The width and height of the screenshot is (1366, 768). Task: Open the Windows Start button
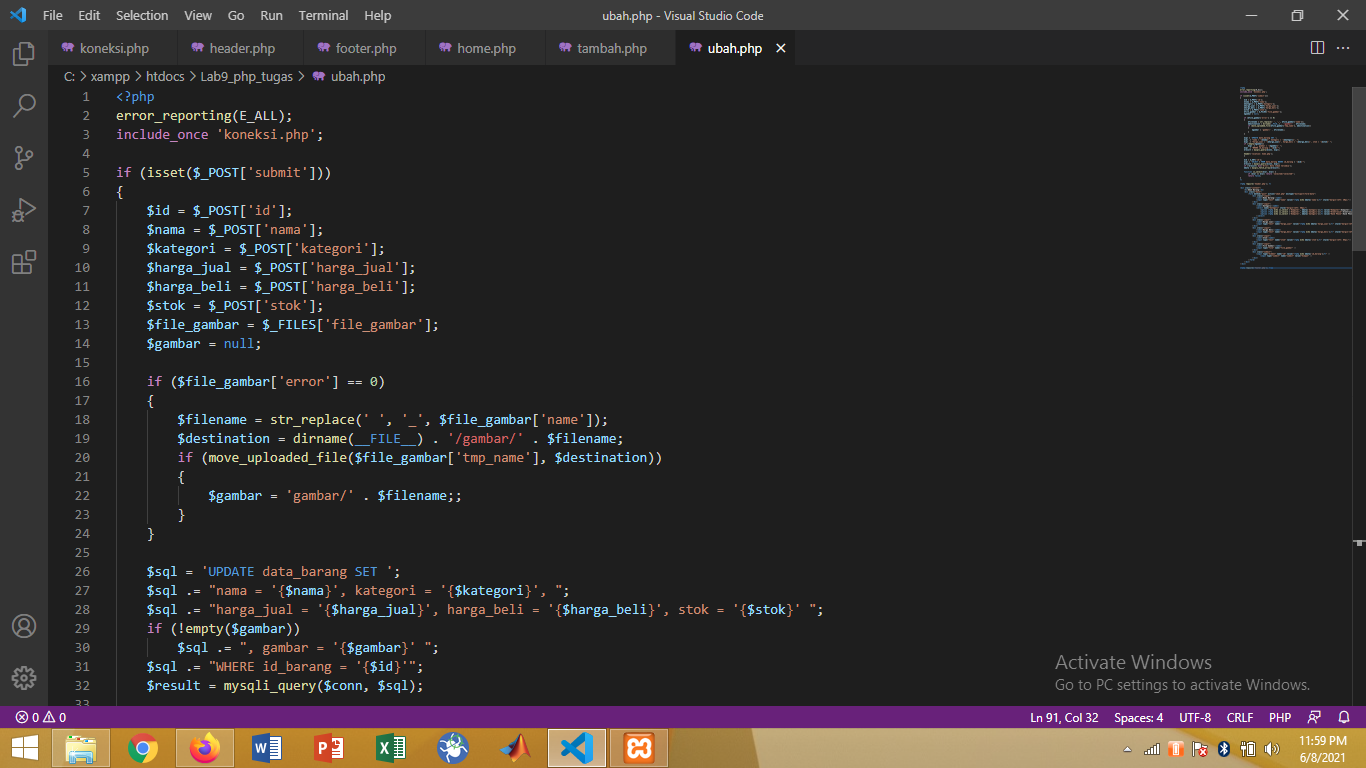25,748
